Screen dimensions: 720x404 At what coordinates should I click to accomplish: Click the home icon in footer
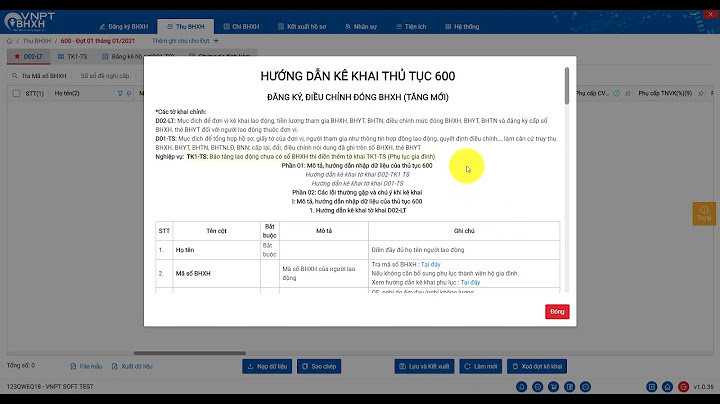coord(667,387)
